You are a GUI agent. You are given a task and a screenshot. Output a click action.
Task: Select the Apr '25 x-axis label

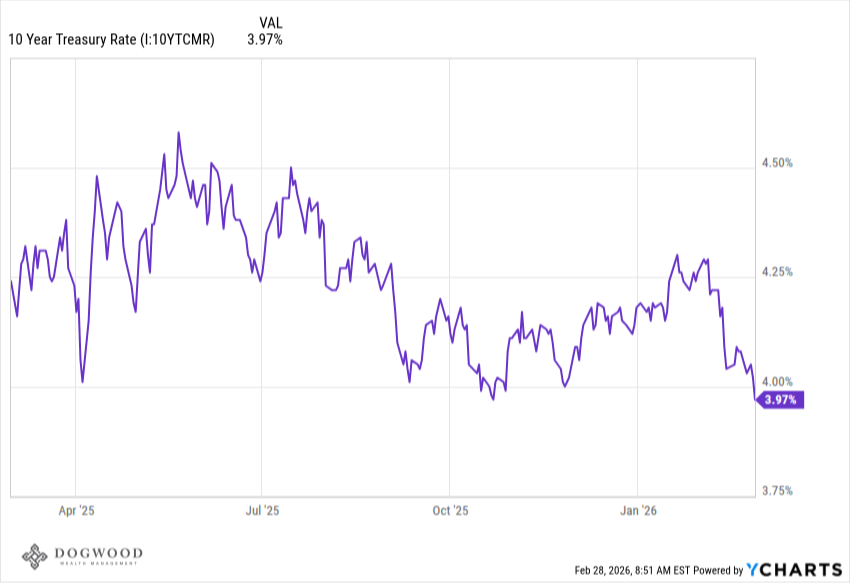click(75, 510)
